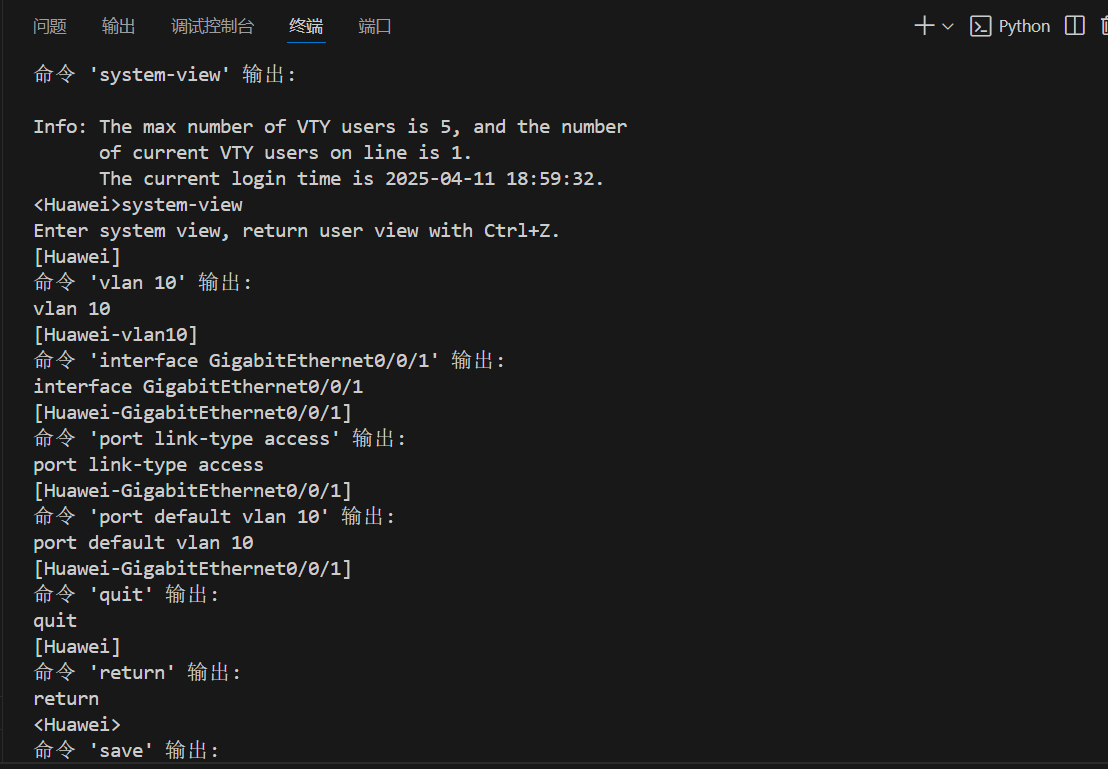Switch to the 输出 tab
The width and height of the screenshot is (1108, 769).
pyautogui.click(x=118, y=27)
